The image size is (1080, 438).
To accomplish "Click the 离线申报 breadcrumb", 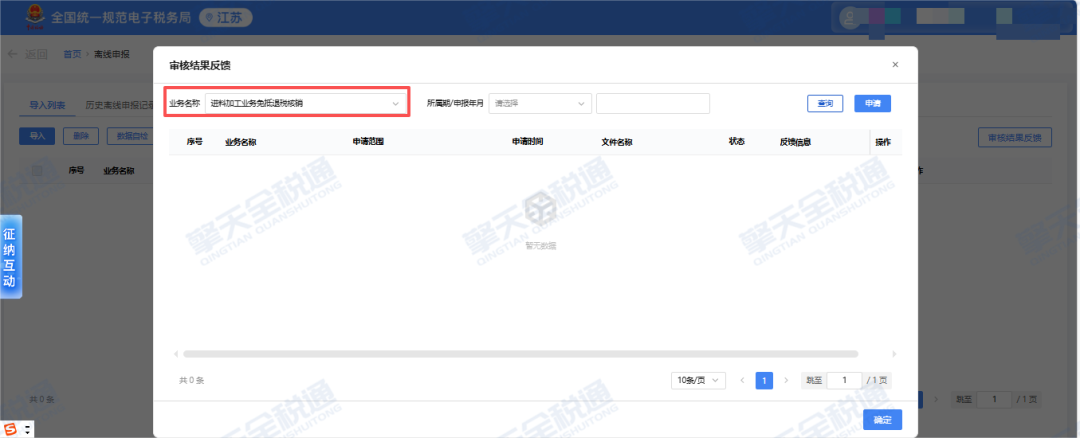I will [112, 54].
